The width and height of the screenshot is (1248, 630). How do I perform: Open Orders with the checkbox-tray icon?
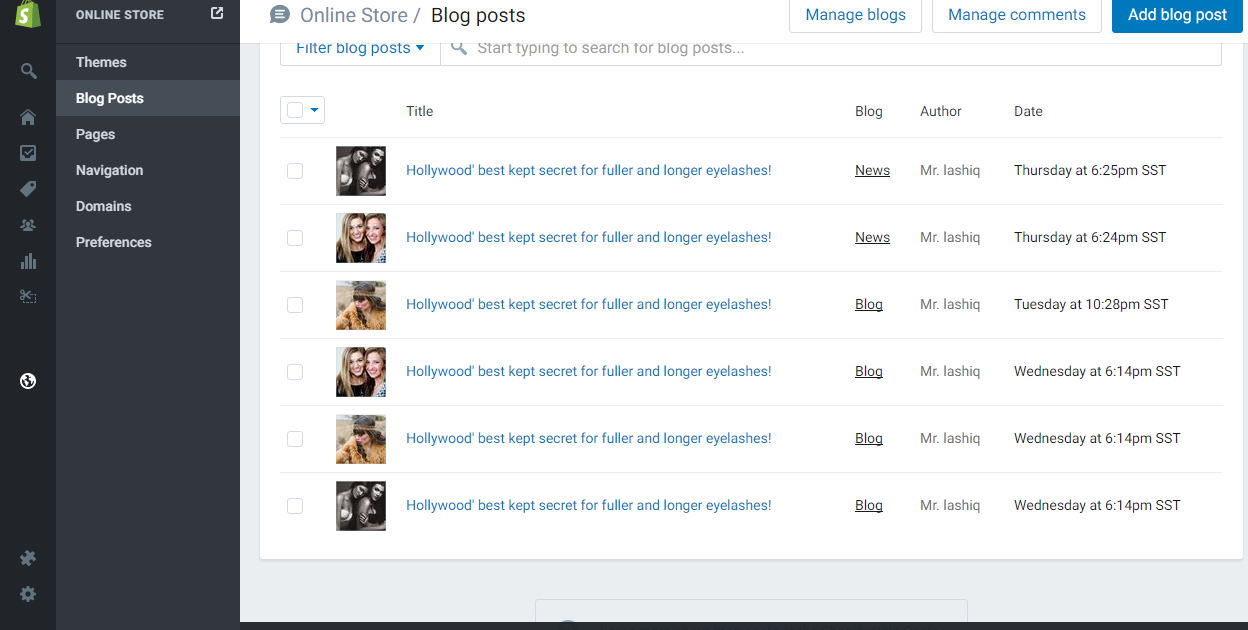click(x=28, y=153)
